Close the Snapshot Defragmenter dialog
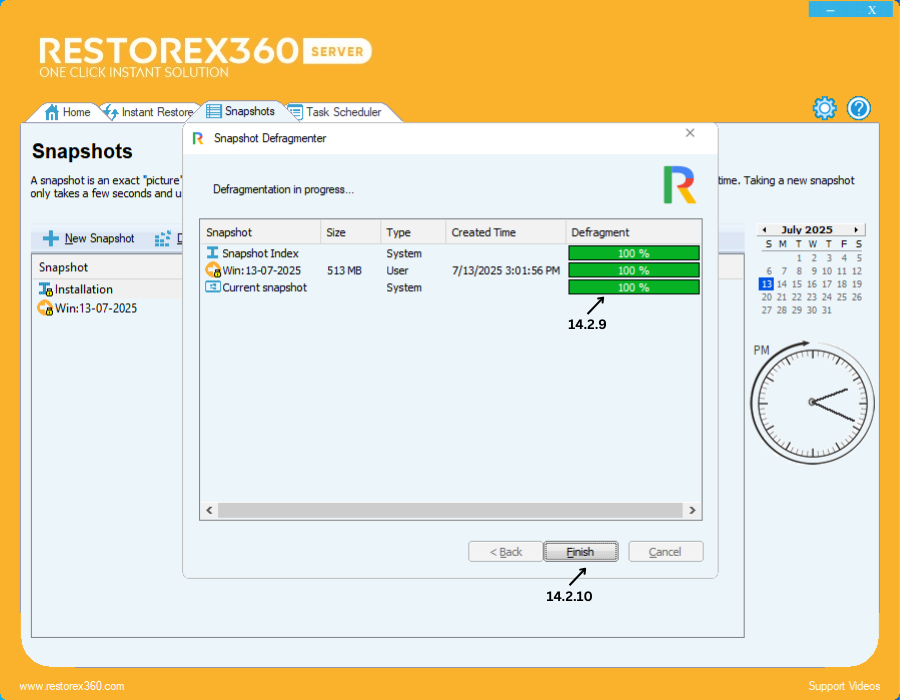Screen dimensions: 900x700 pos(690,133)
